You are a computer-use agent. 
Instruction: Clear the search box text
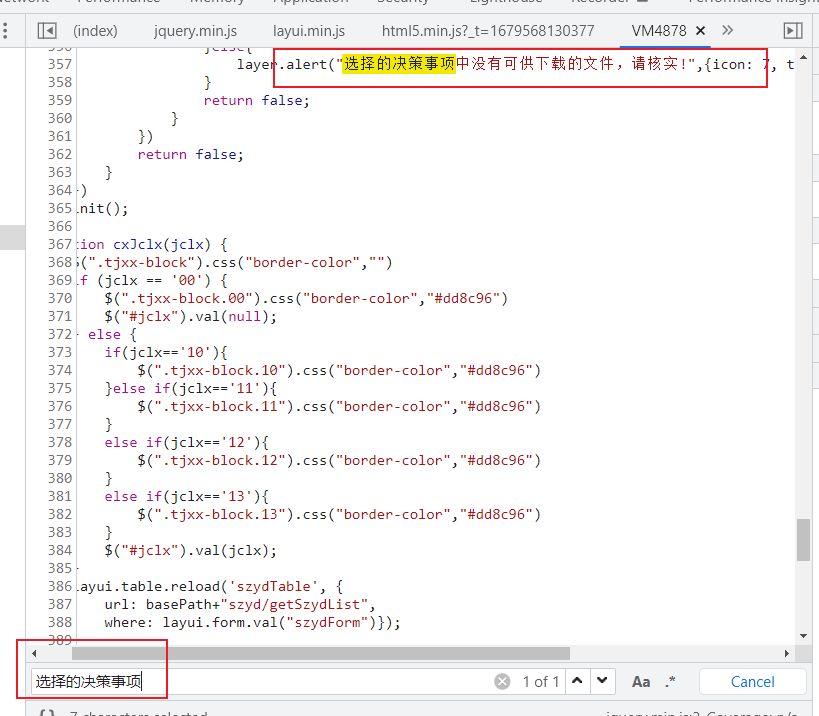[x=502, y=682]
